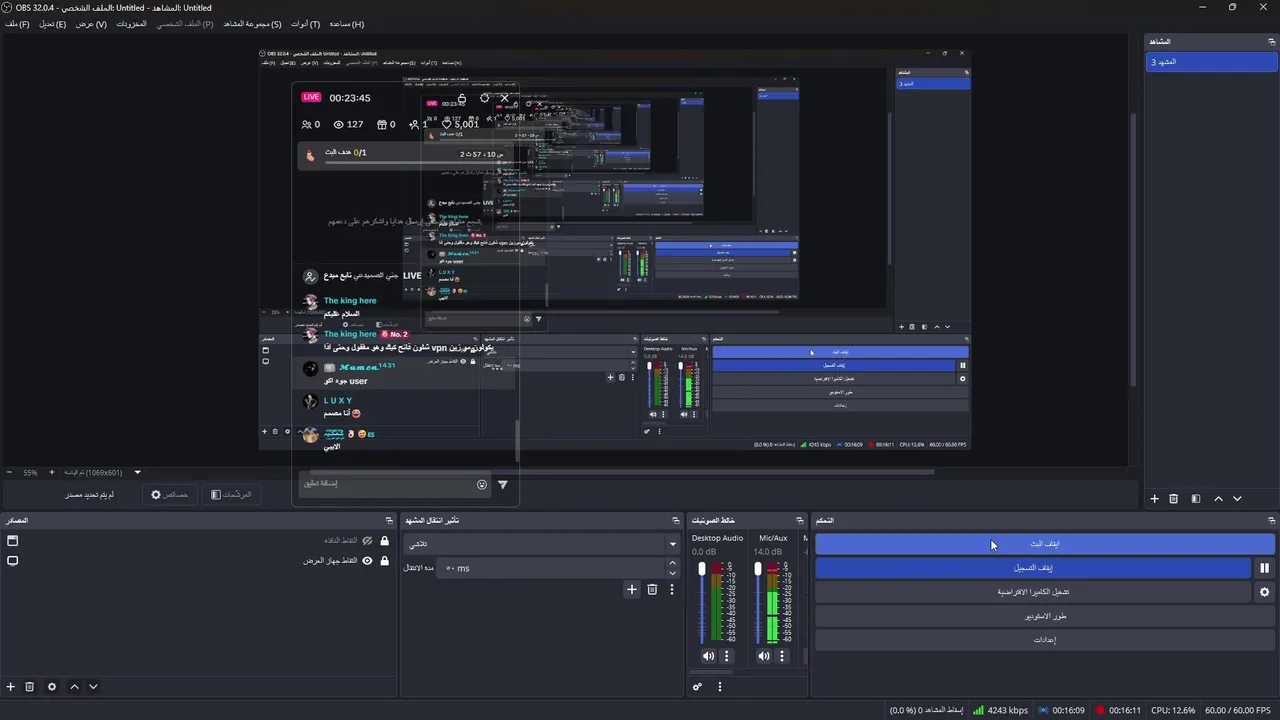
Task: Undock the Controls panel via float icon
Action: click(1272, 521)
